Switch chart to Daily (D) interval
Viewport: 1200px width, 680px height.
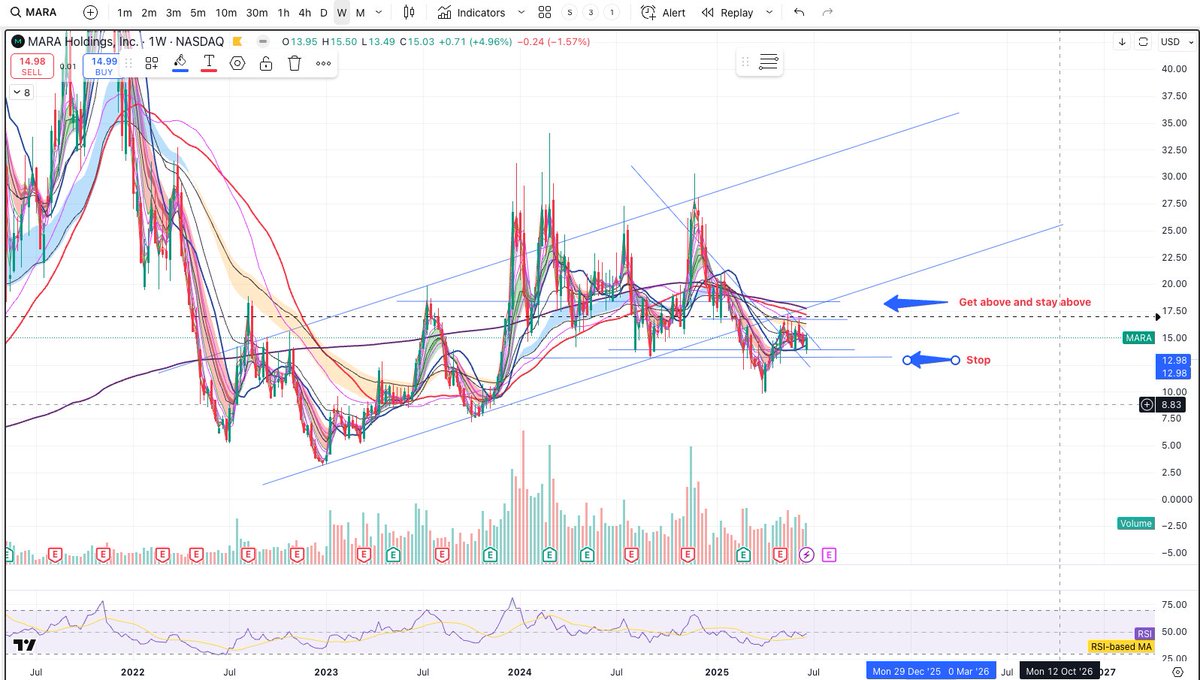click(x=323, y=13)
